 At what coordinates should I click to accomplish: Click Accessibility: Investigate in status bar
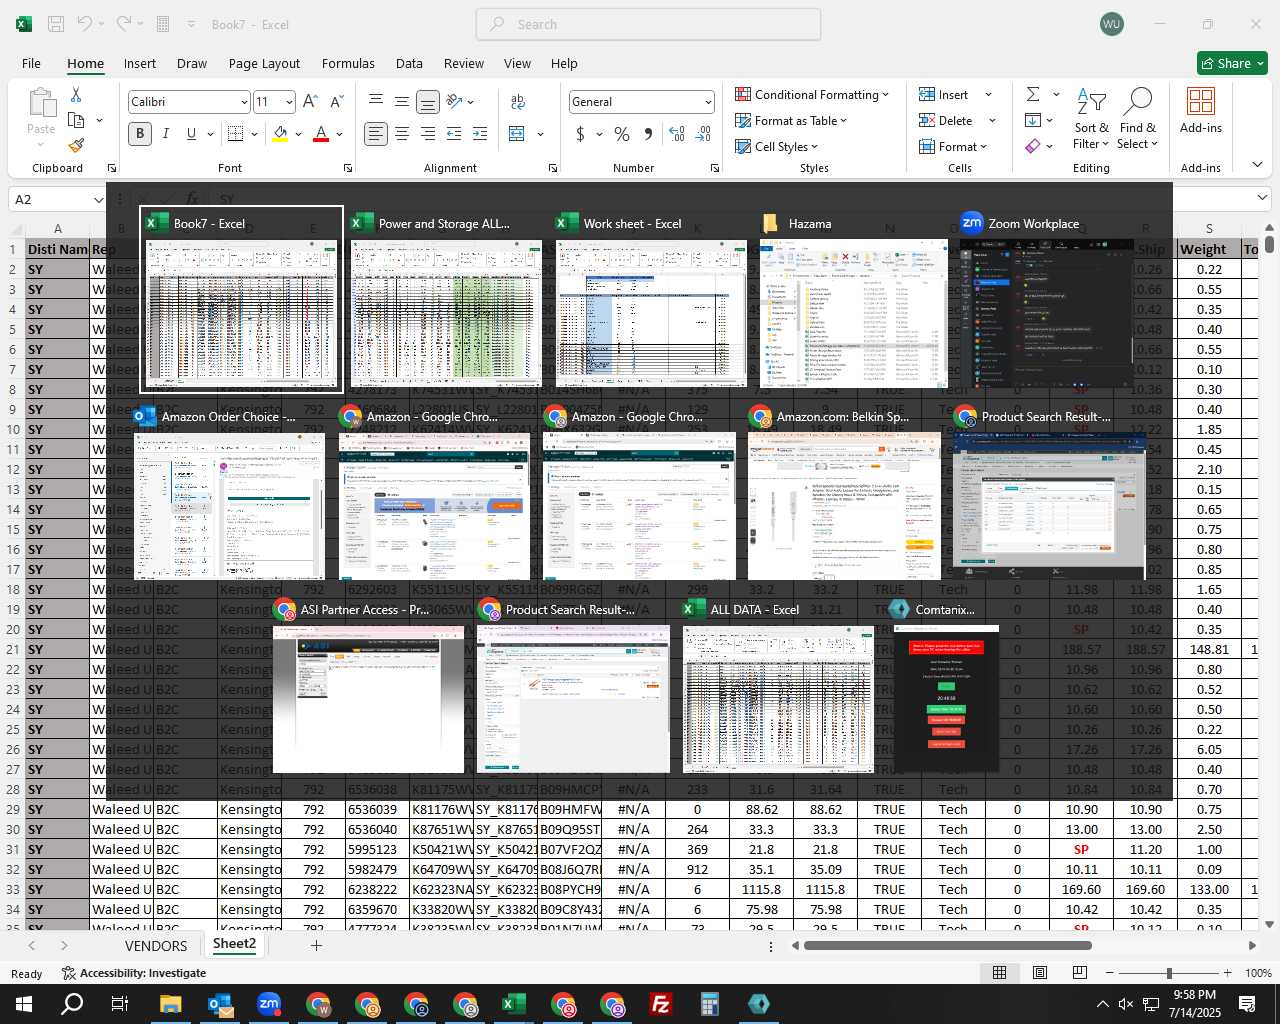pos(134,973)
